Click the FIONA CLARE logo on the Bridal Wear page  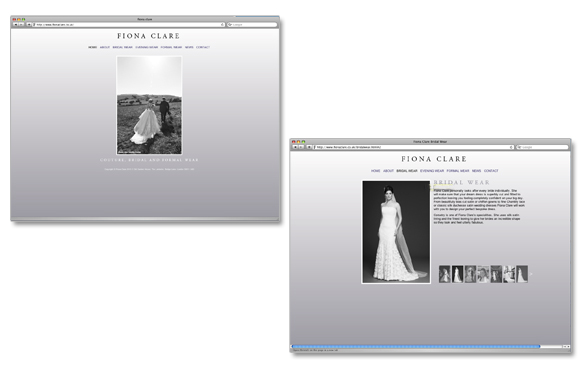(434, 159)
